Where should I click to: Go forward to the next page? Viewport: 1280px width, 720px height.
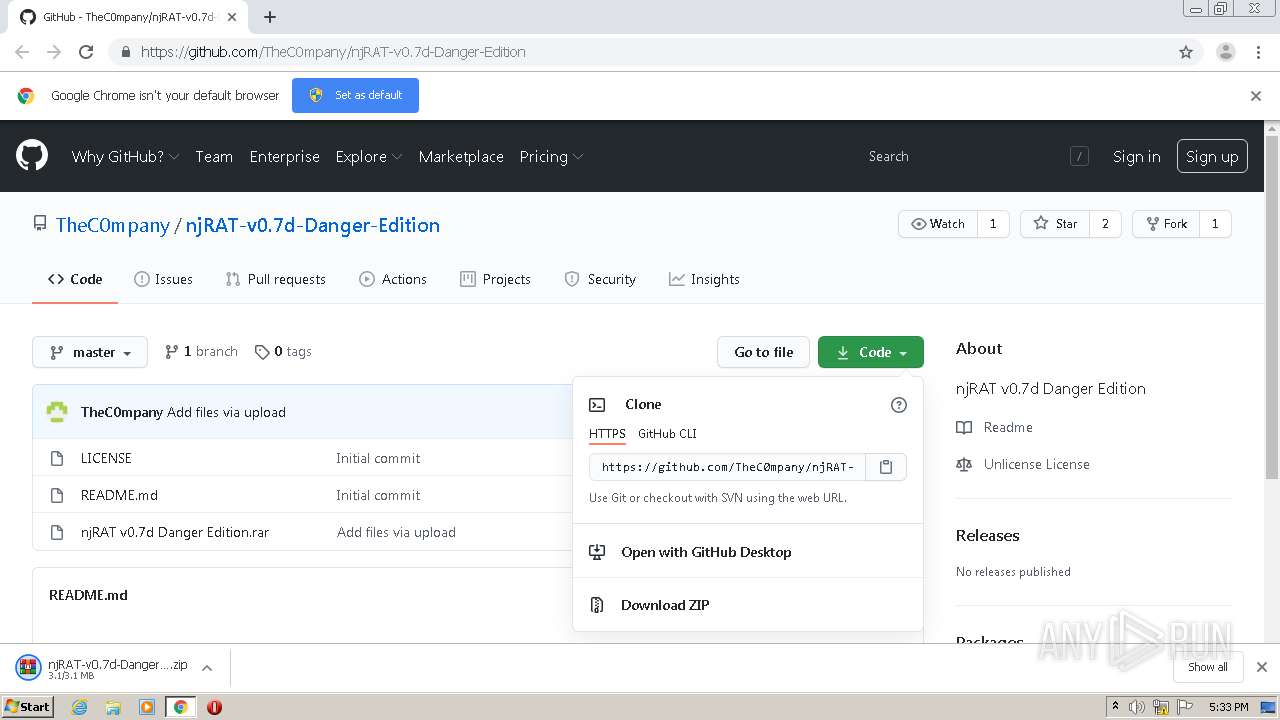point(54,52)
